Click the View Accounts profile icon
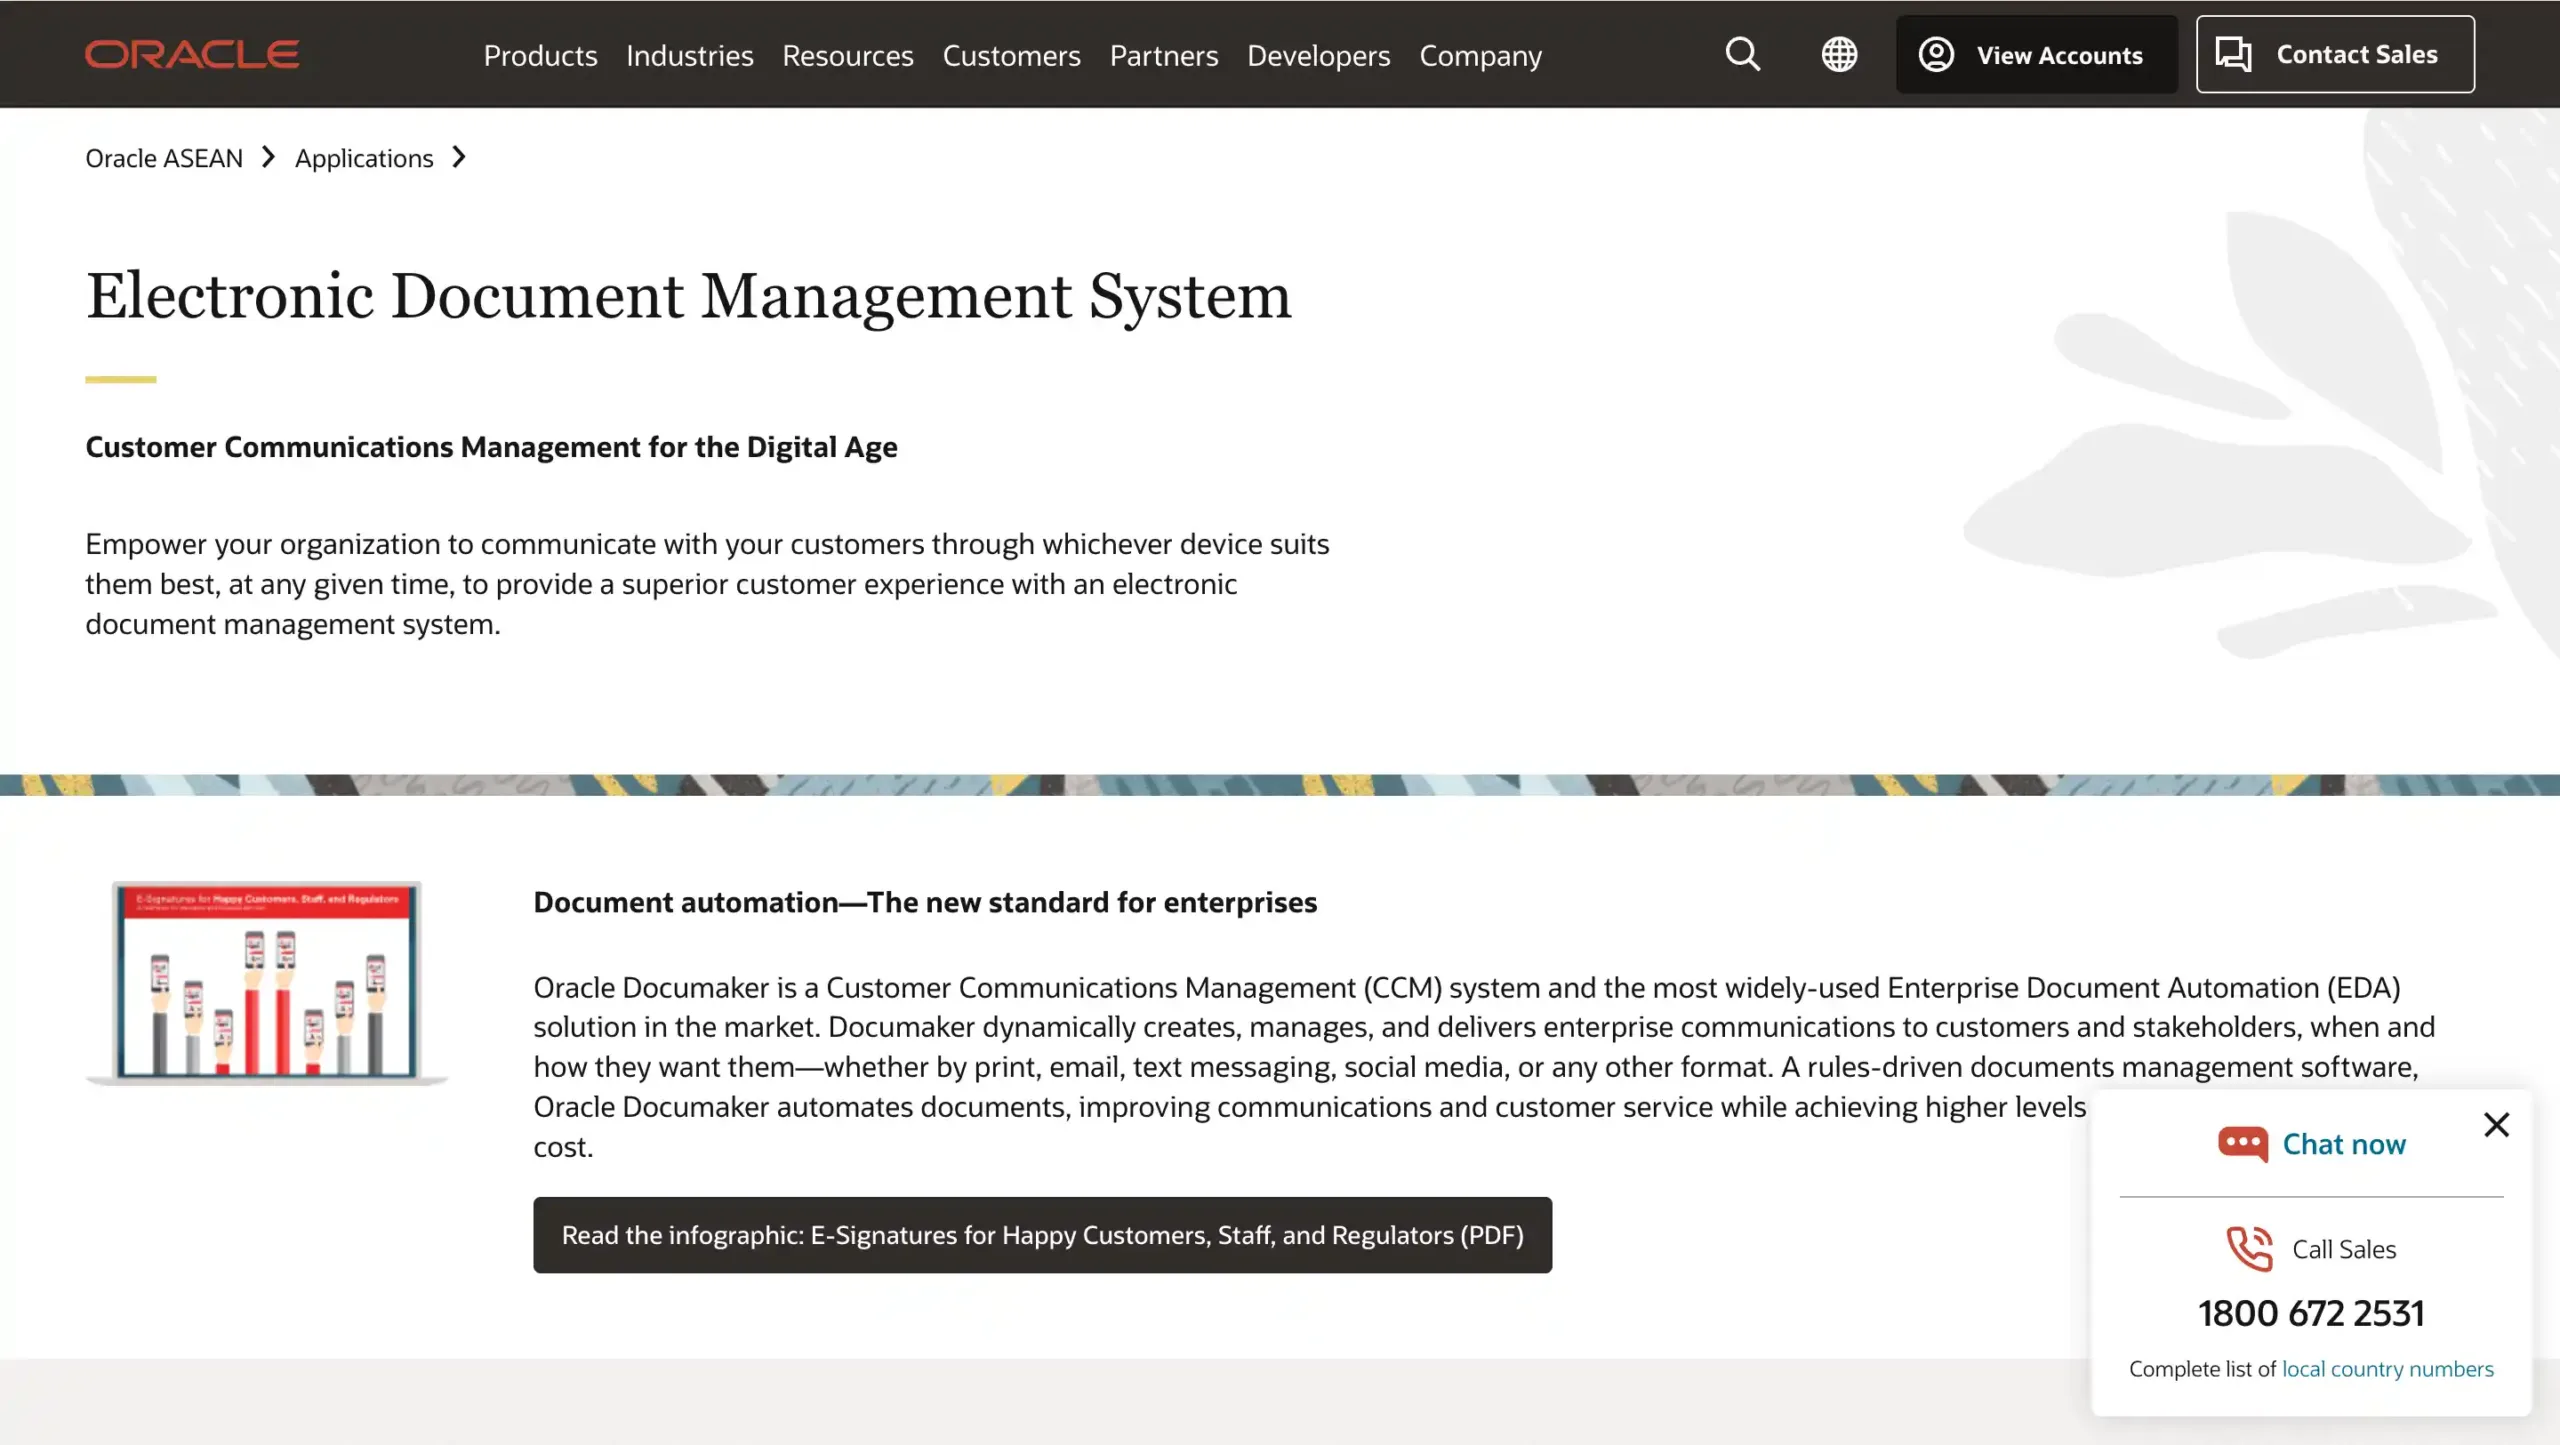 point(1936,54)
